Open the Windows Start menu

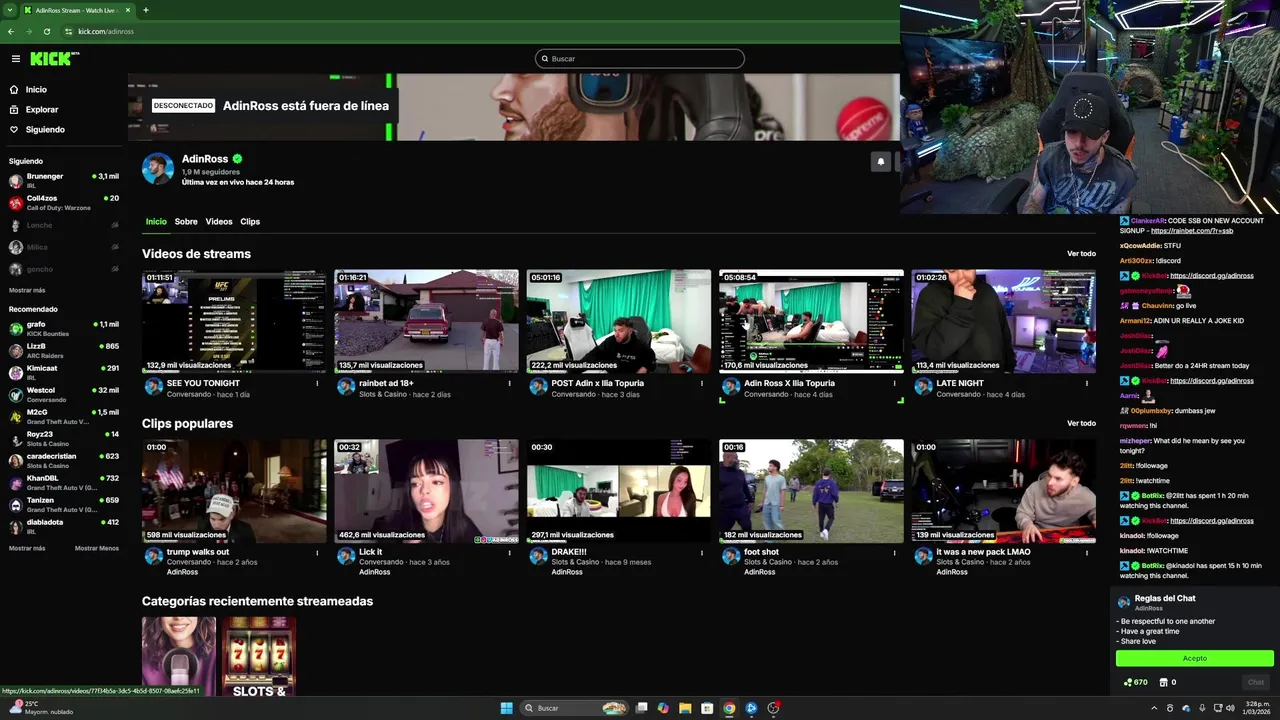[x=507, y=708]
